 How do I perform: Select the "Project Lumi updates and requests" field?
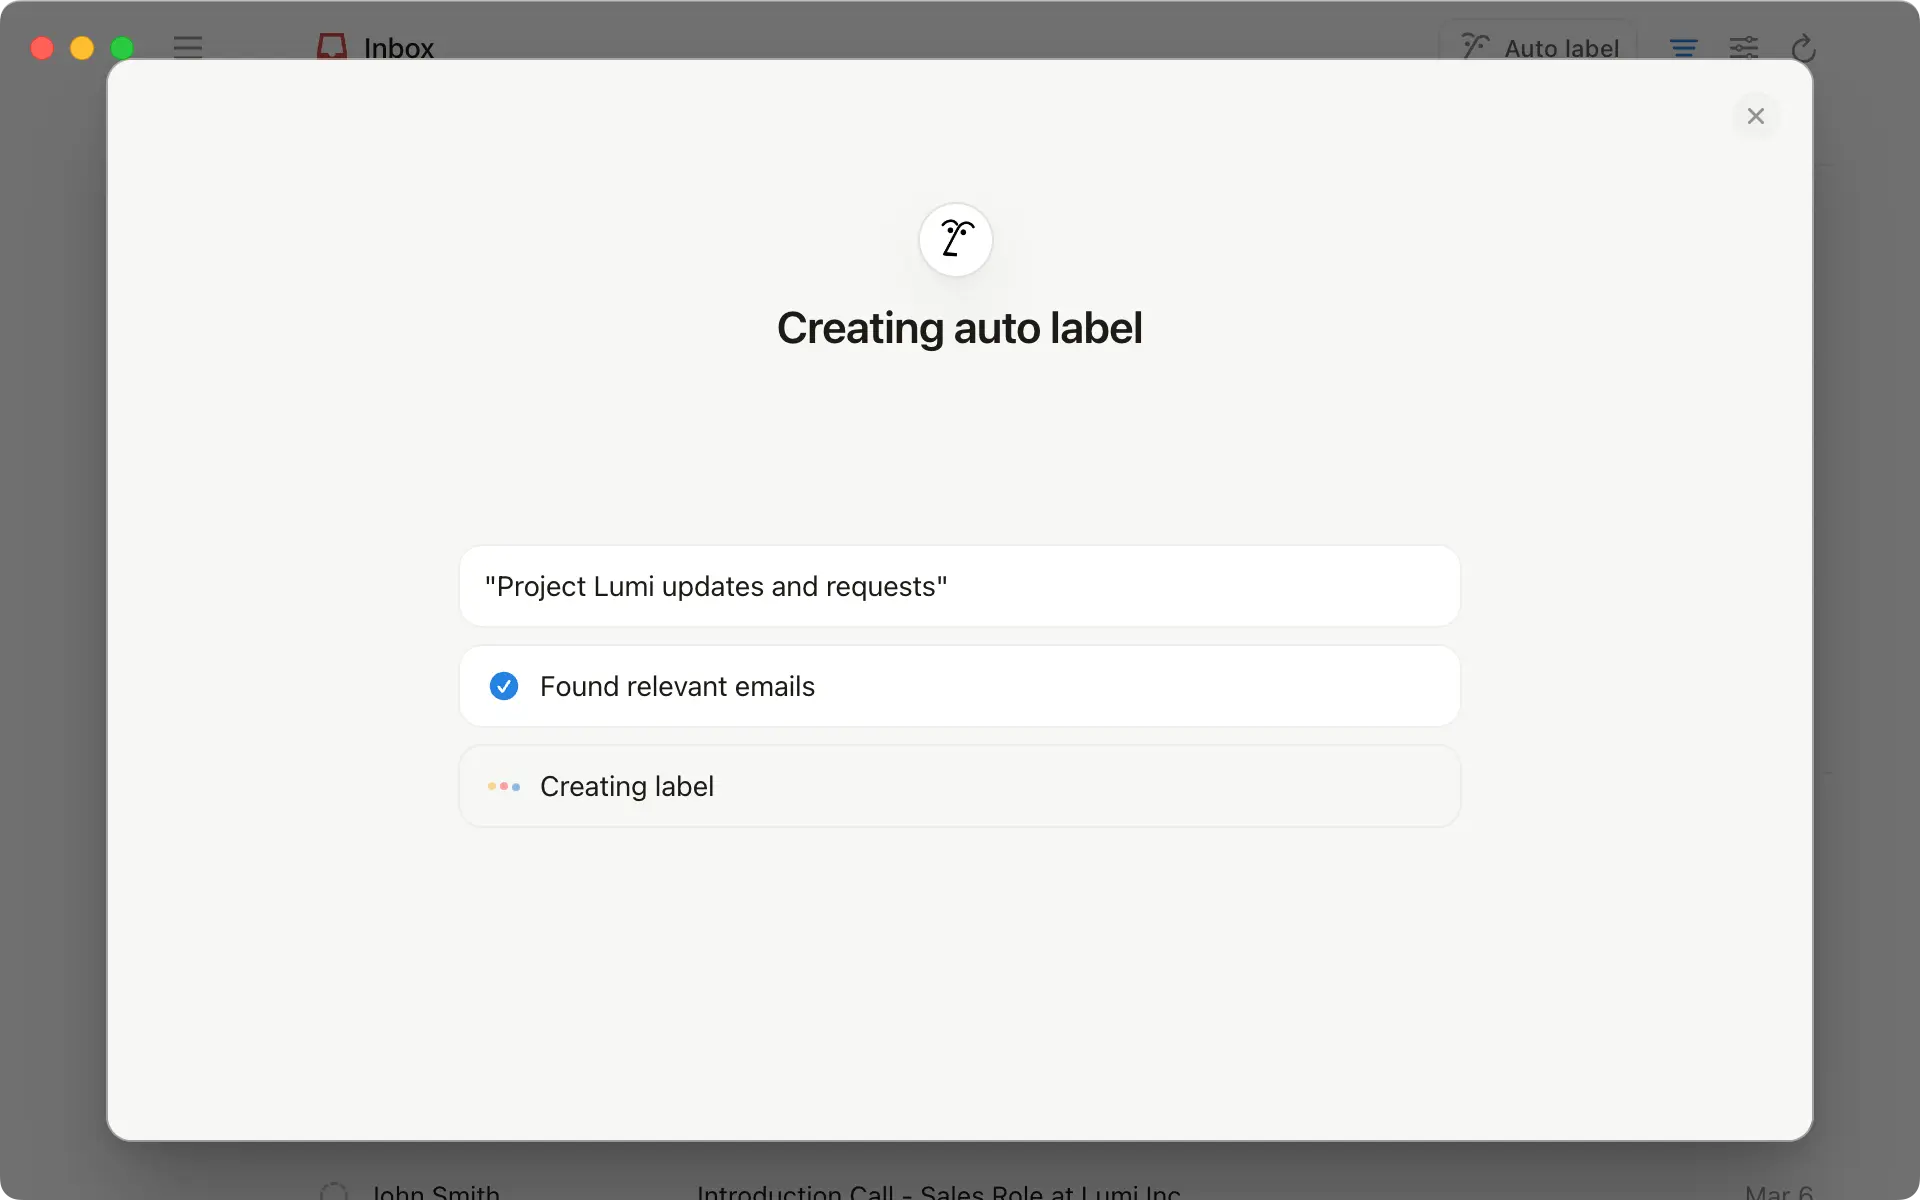960,586
